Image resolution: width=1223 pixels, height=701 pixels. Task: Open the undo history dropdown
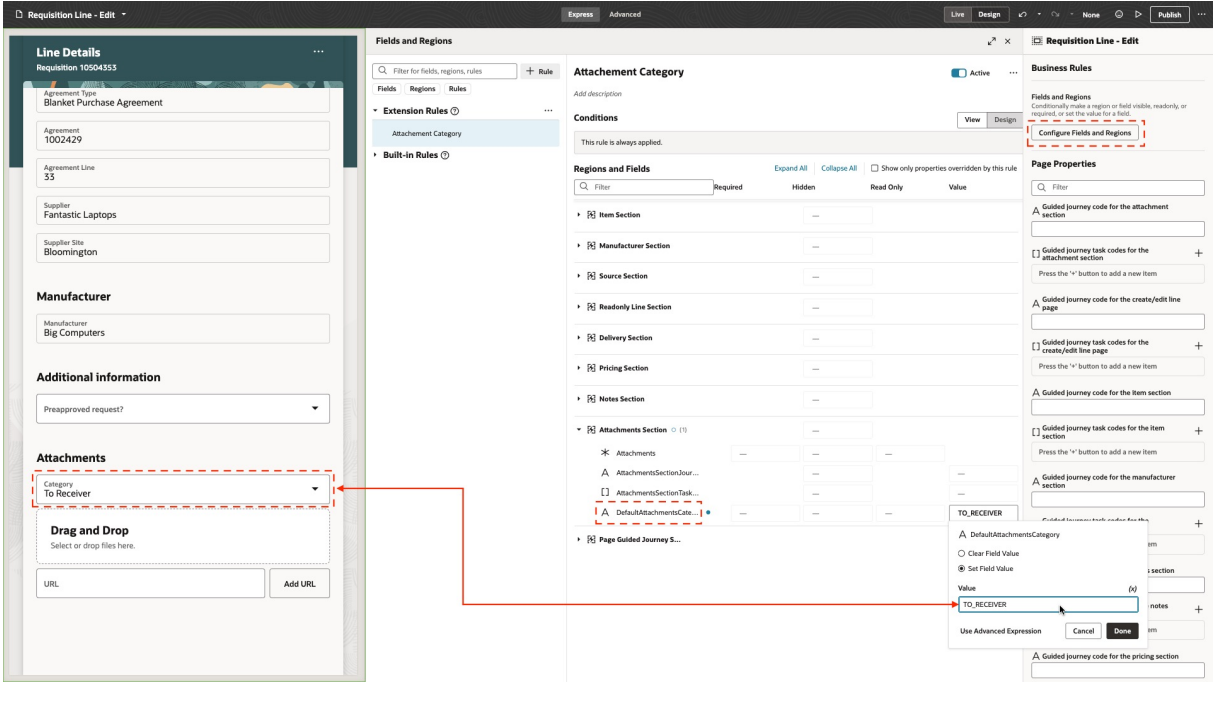click(1037, 15)
